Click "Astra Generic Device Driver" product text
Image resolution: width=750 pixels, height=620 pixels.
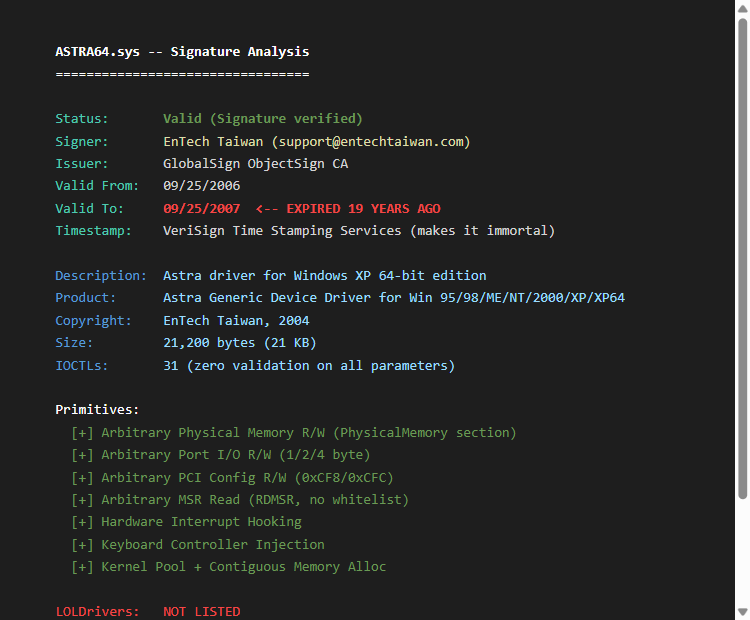[x=267, y=298]
